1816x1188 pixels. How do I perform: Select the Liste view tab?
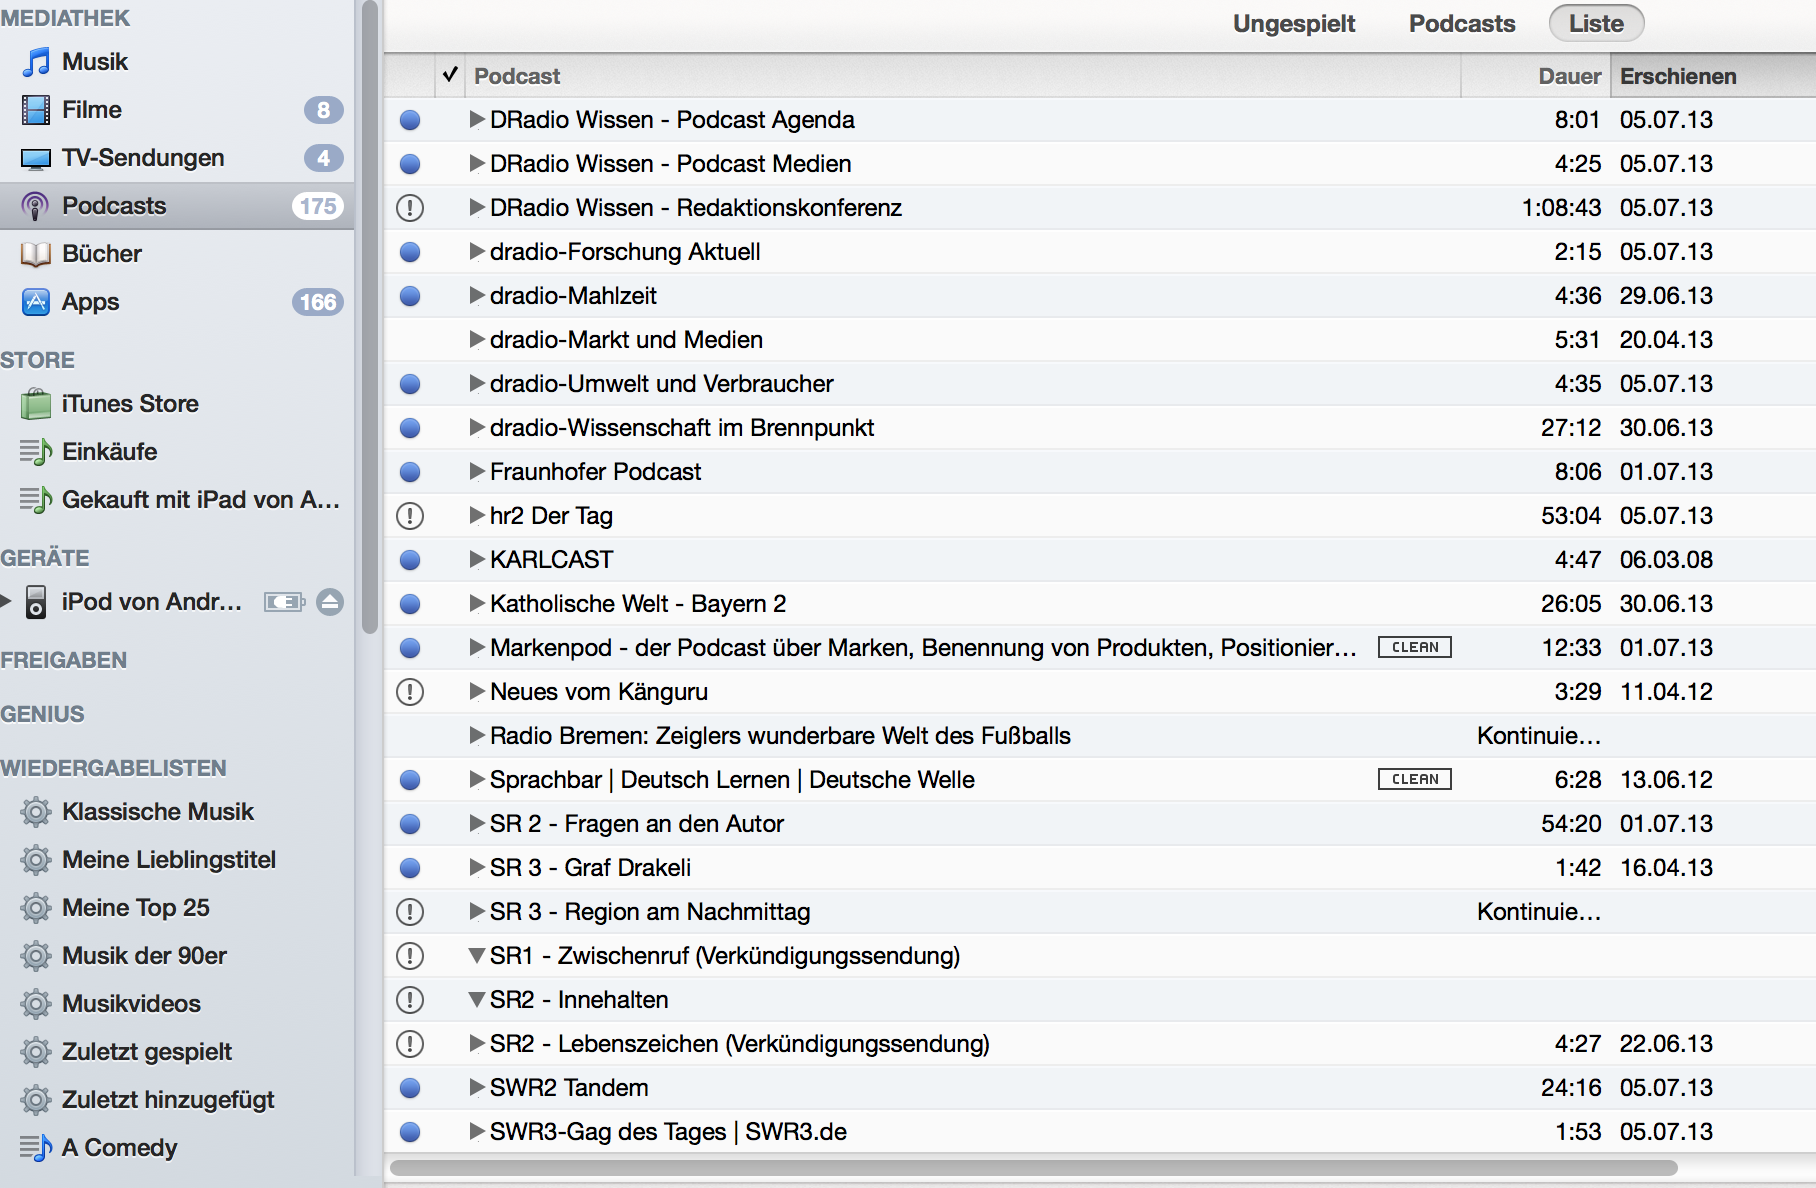tap(1596, 24)
